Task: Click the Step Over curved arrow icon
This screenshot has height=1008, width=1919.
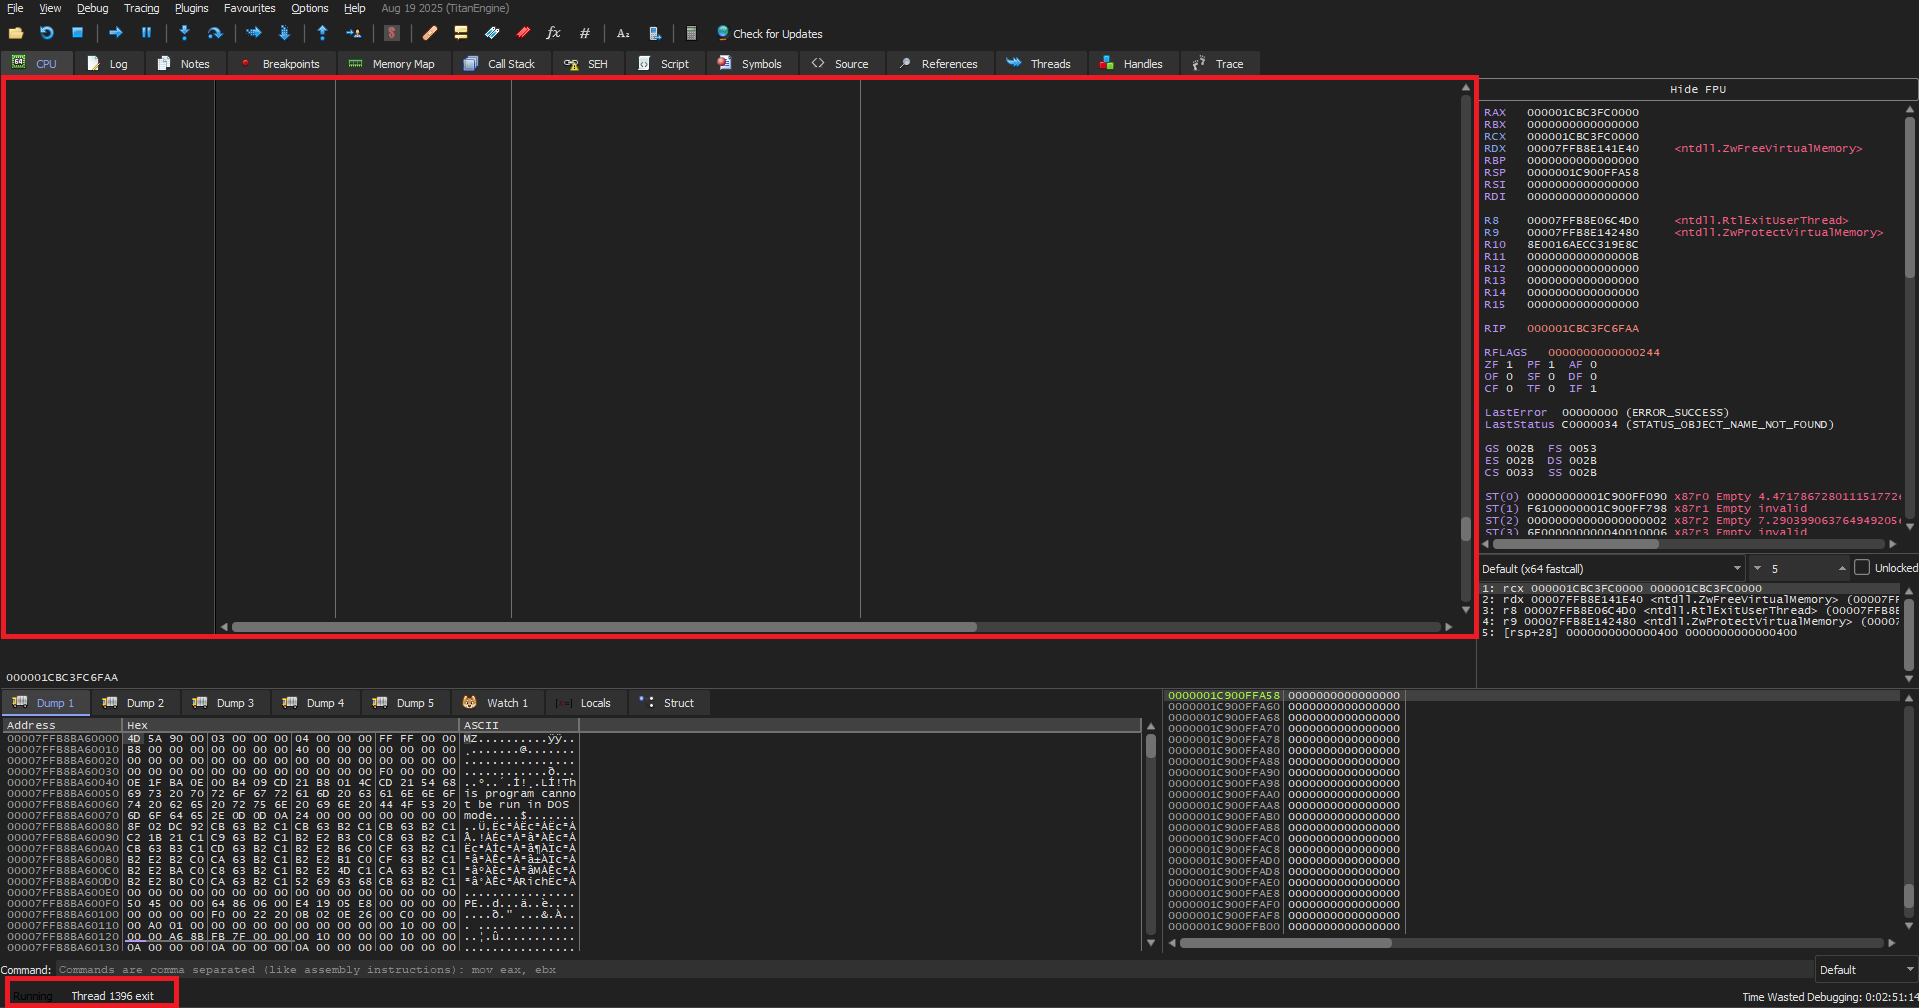Action: coord(214,33)
